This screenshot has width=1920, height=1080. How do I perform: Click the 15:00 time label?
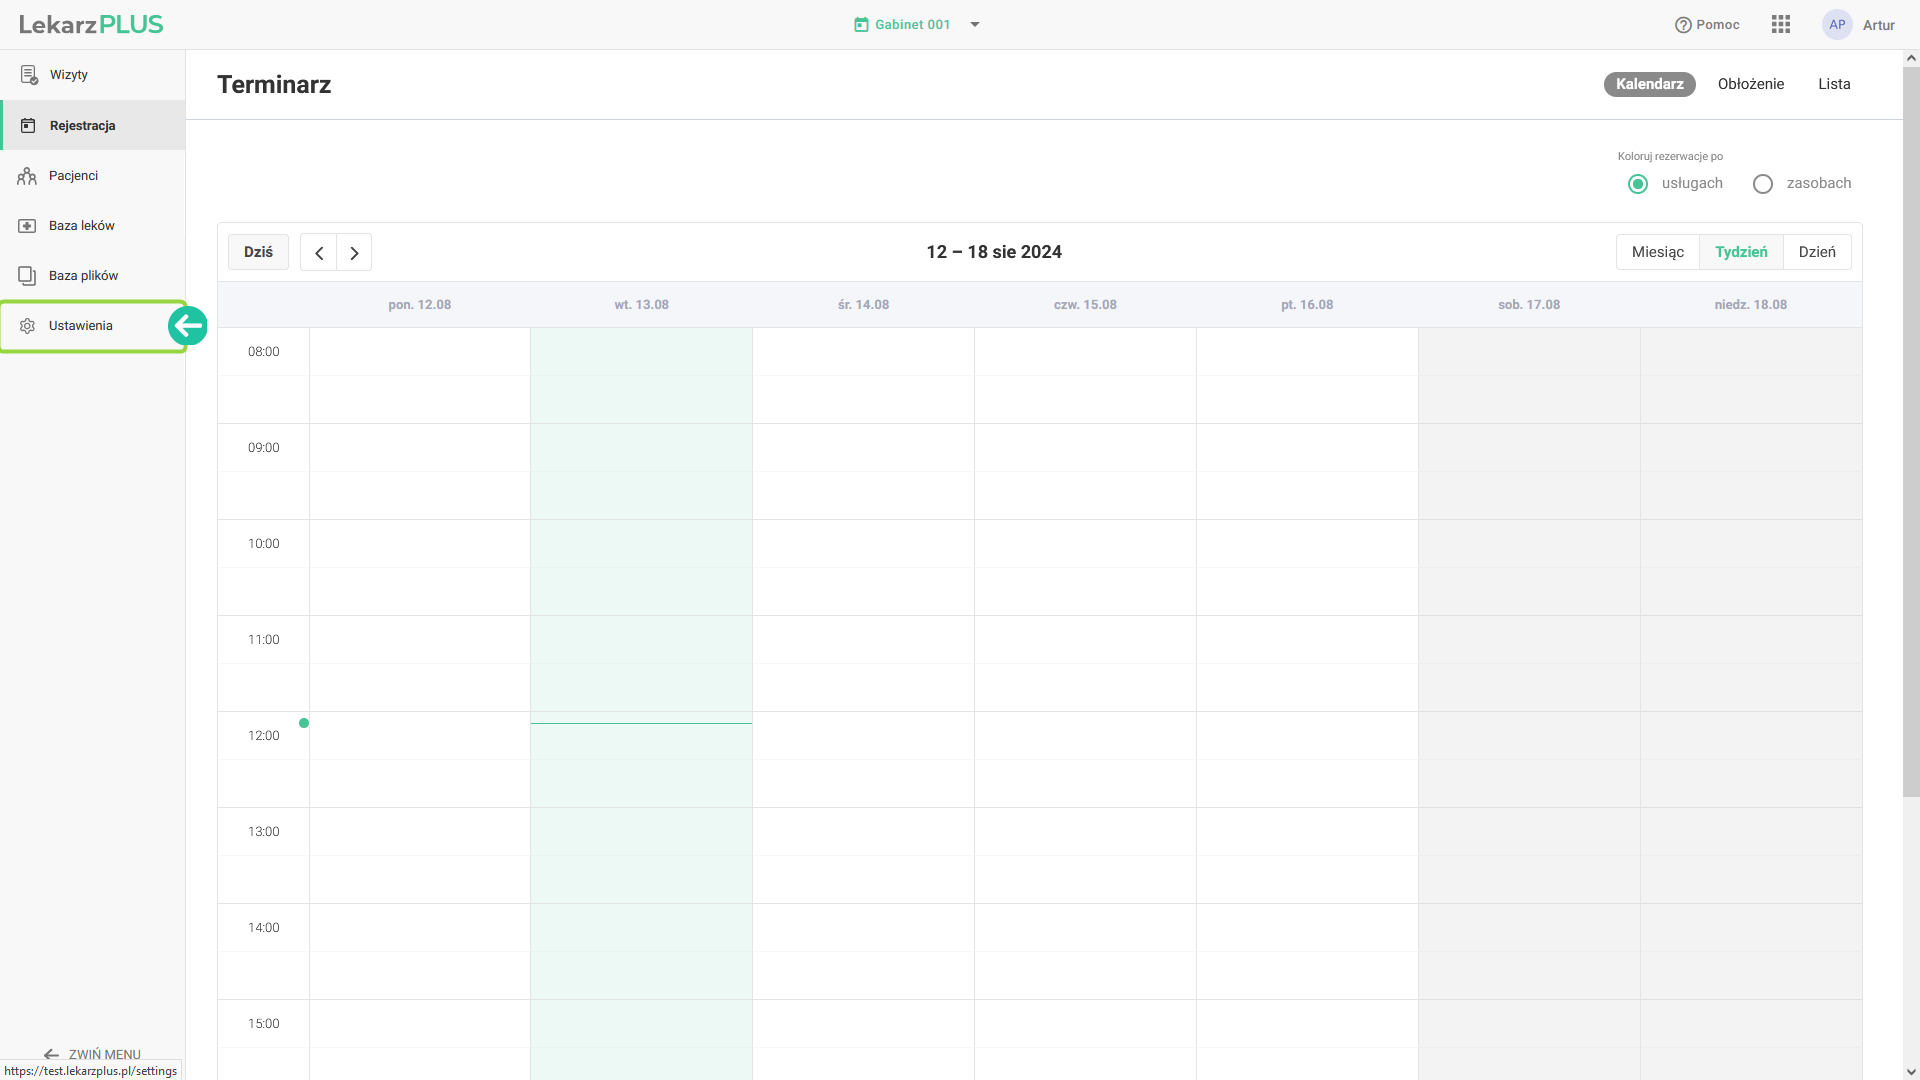tap(264, 1024)
